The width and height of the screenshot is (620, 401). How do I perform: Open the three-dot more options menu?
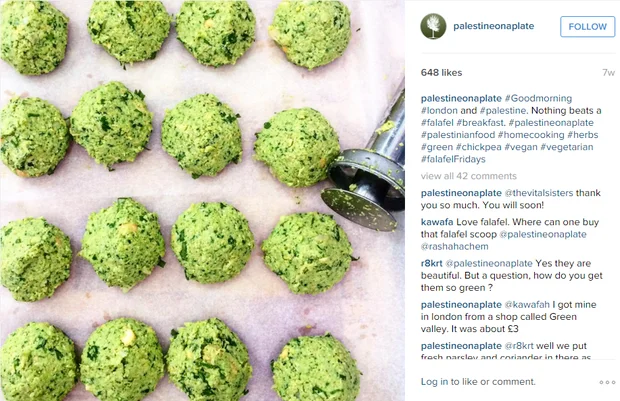click(607, 382)
